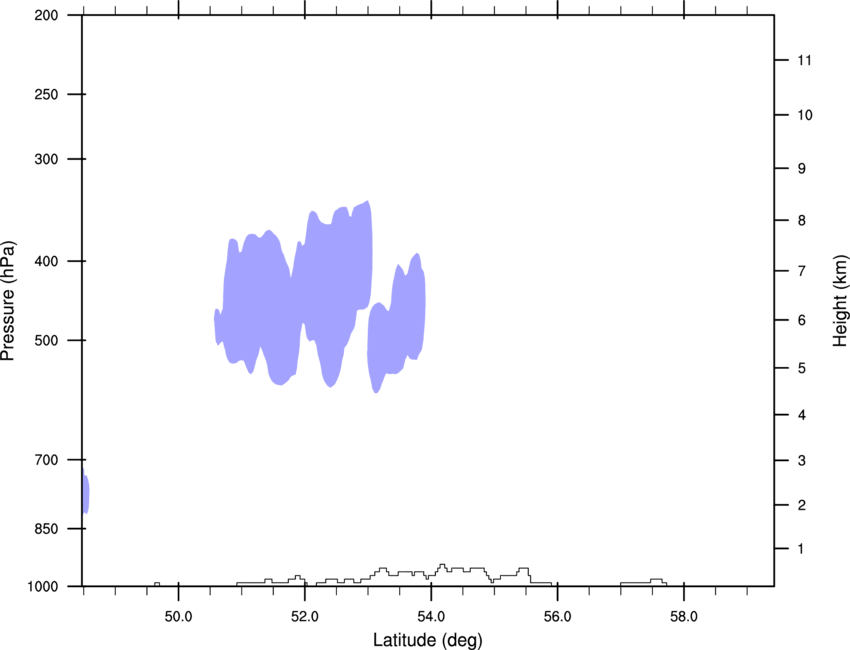Screen dimensions: 850x650
Task: Click the small blue patch at the left edge
Action: click(x=86, y=491)
